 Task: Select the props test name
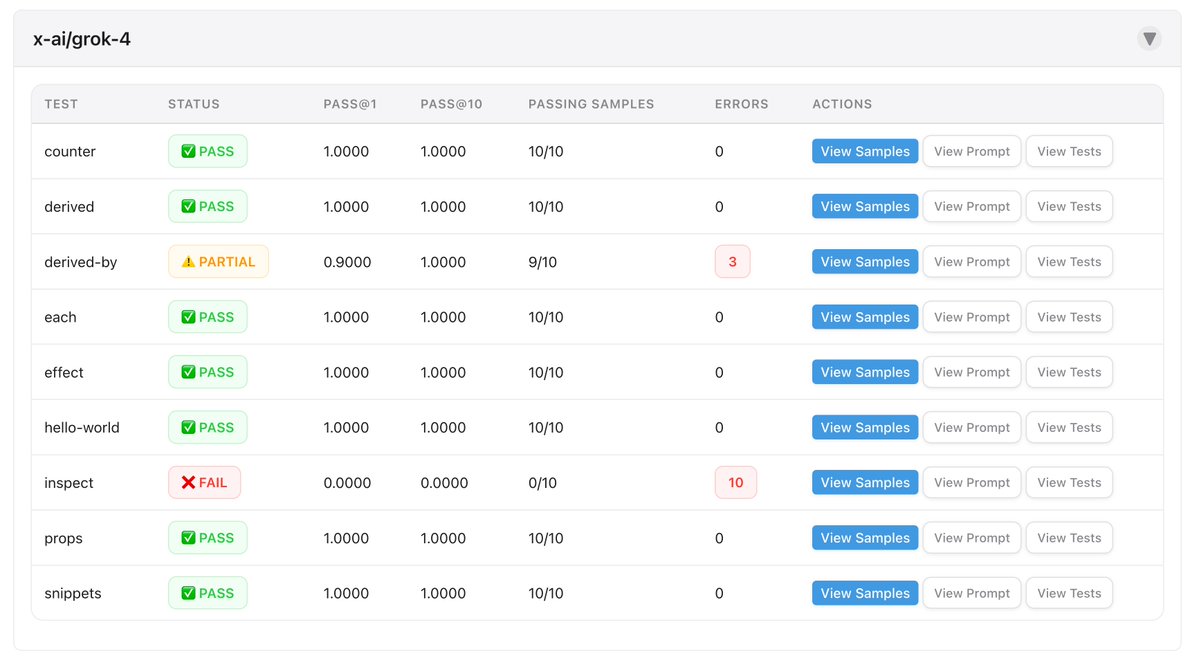point(63,538)
